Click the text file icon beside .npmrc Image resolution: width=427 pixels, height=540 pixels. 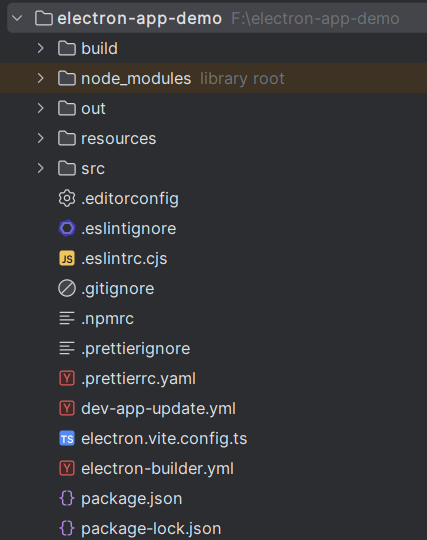click(x=67, y=318)
